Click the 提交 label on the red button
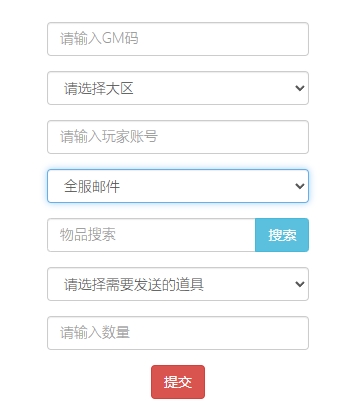This screenshot has width=364, height=408. pyautogui.click(x=178, y=382)
